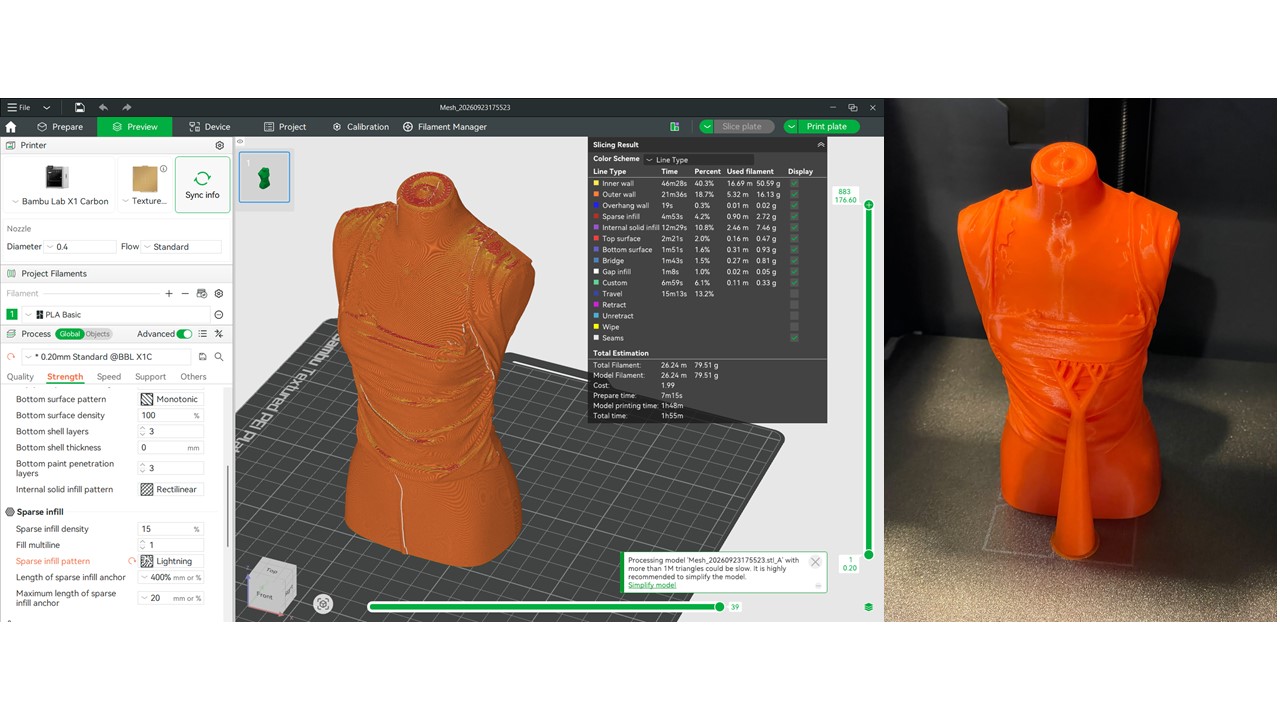Screen dimensions: 1280x720
Task: Click the horizontal layer progress slider handle
Action: click(719, 607)
